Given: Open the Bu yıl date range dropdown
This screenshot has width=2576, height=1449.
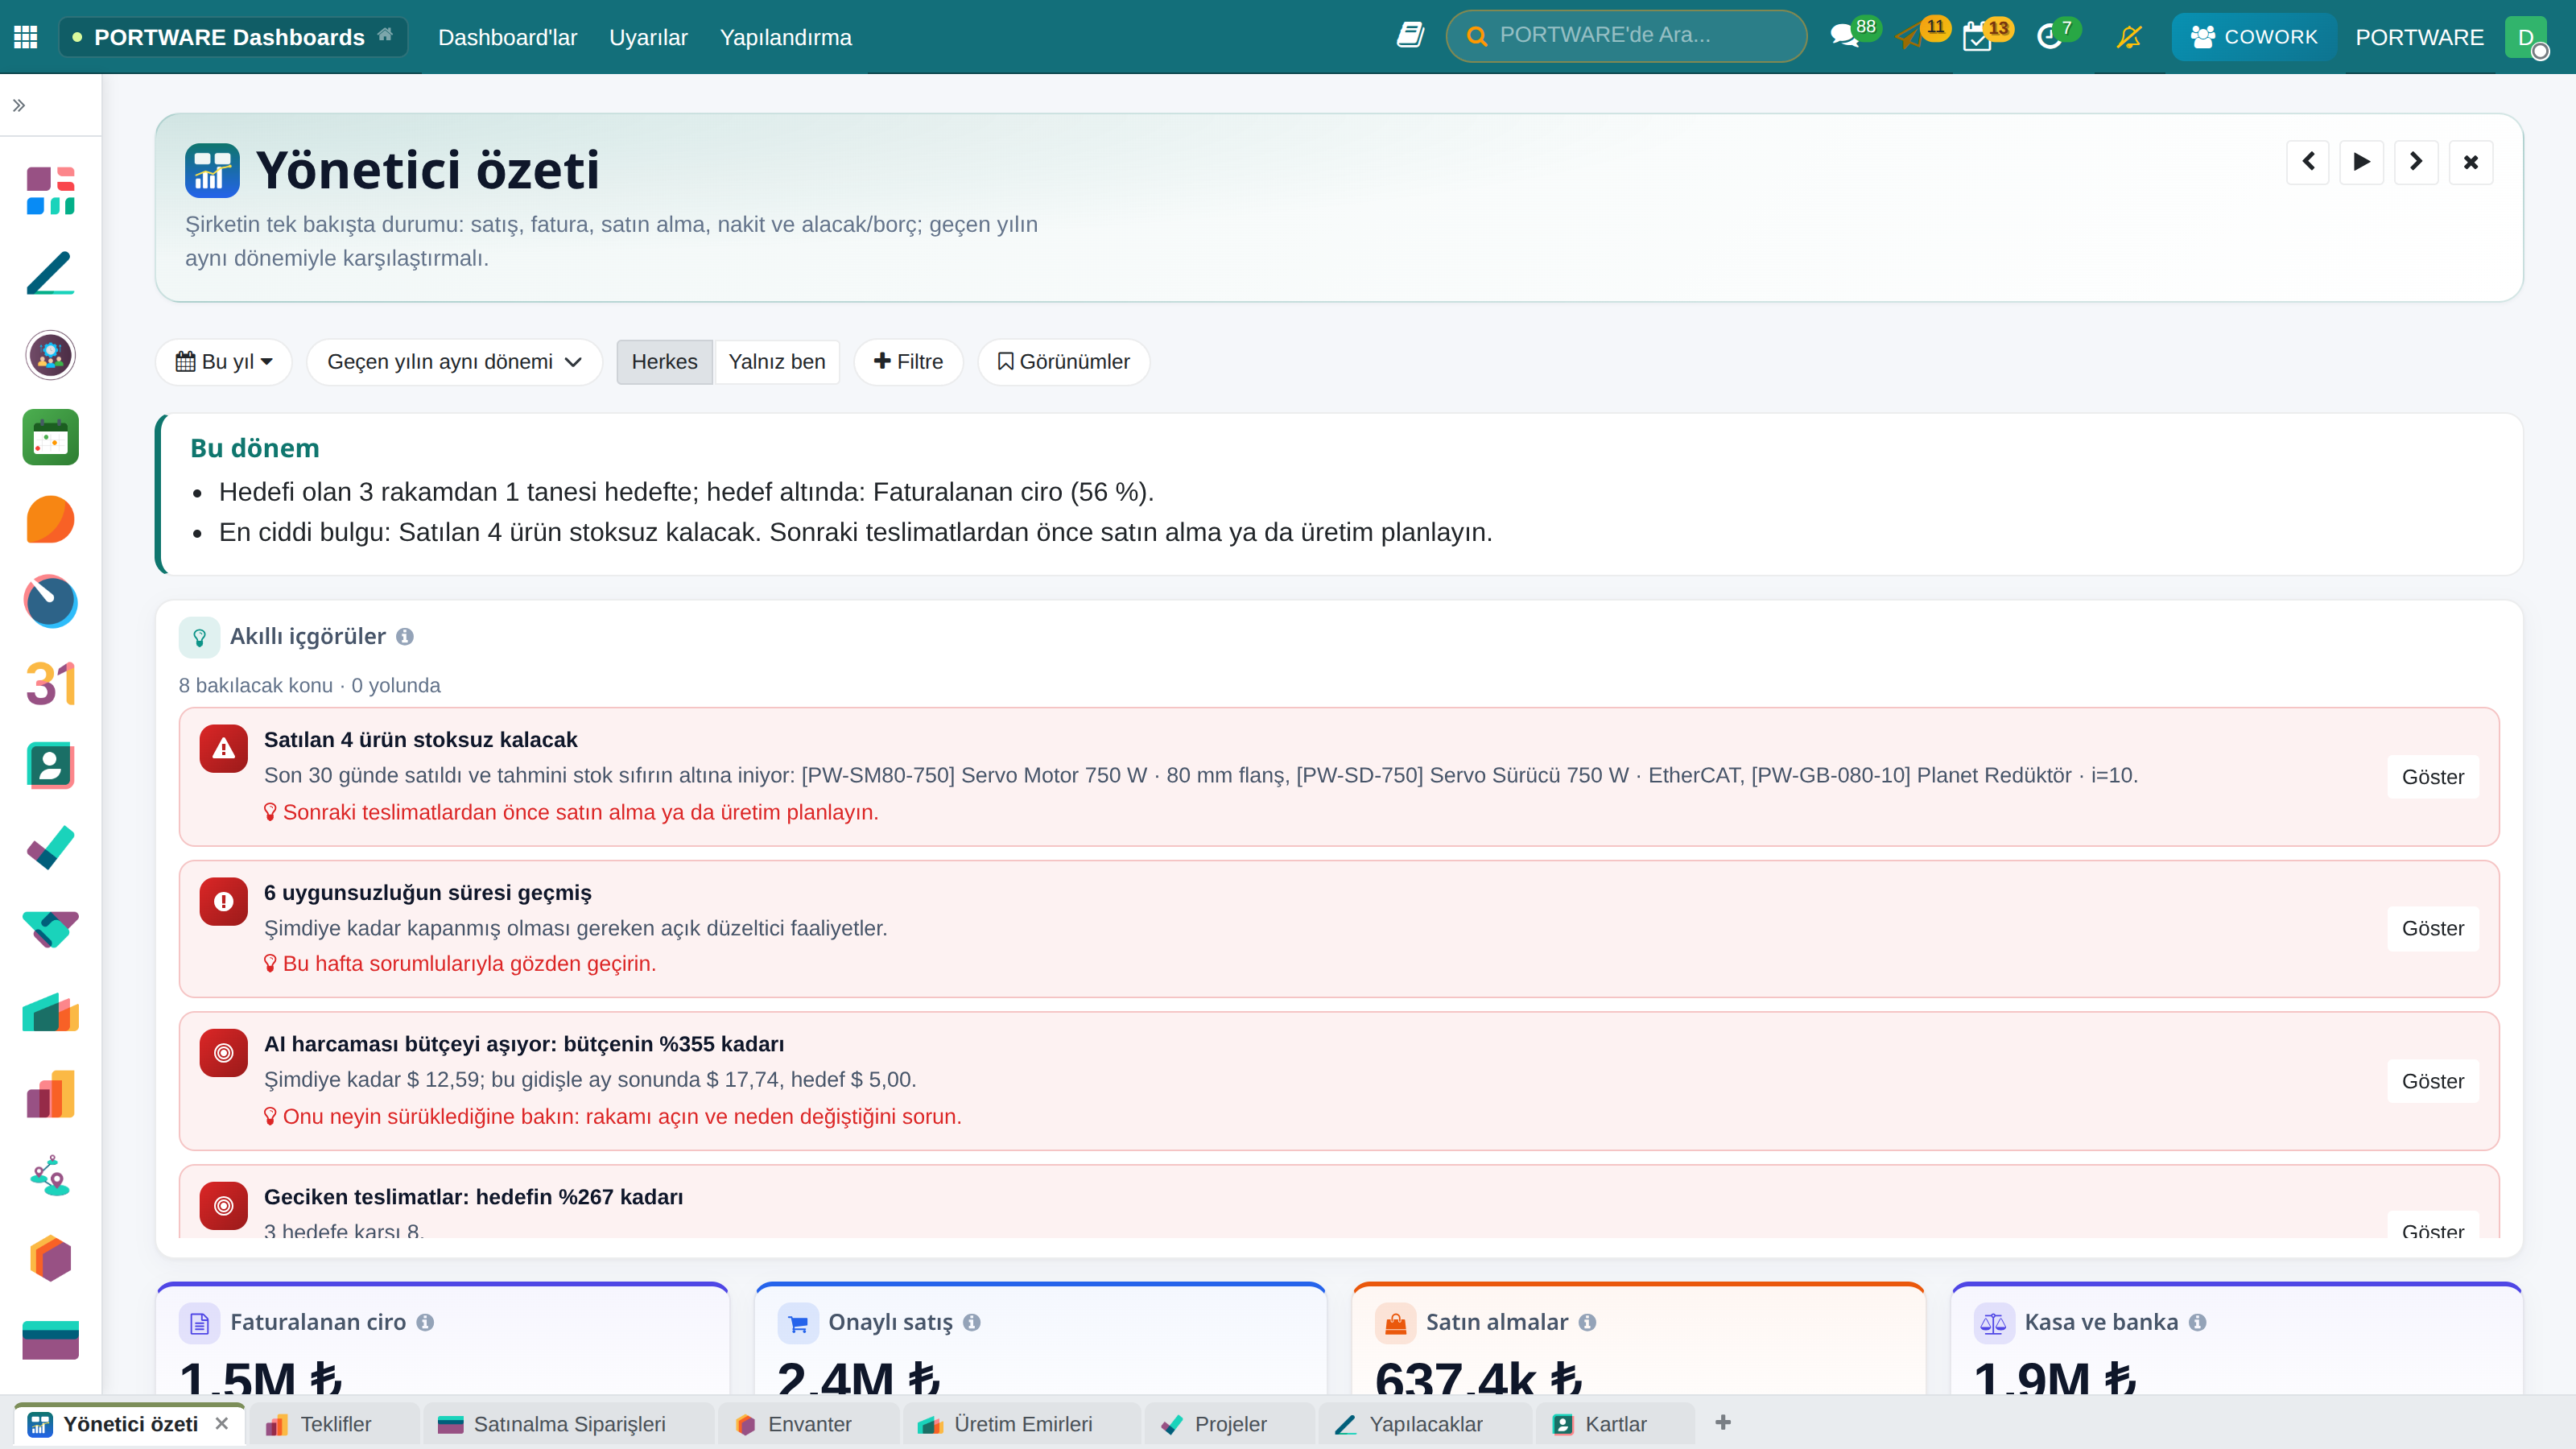Looking at the screenshot, I should tap(224, 361).
